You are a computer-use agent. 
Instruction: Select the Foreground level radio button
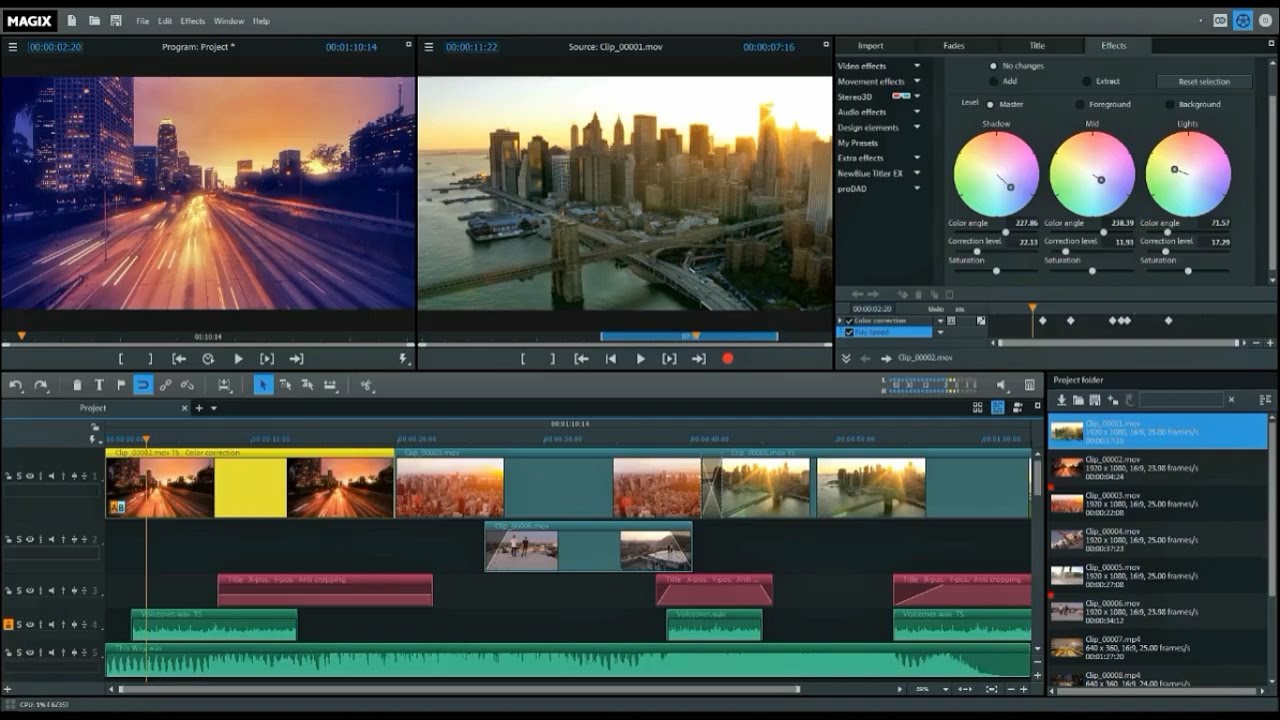point(1080,104)
